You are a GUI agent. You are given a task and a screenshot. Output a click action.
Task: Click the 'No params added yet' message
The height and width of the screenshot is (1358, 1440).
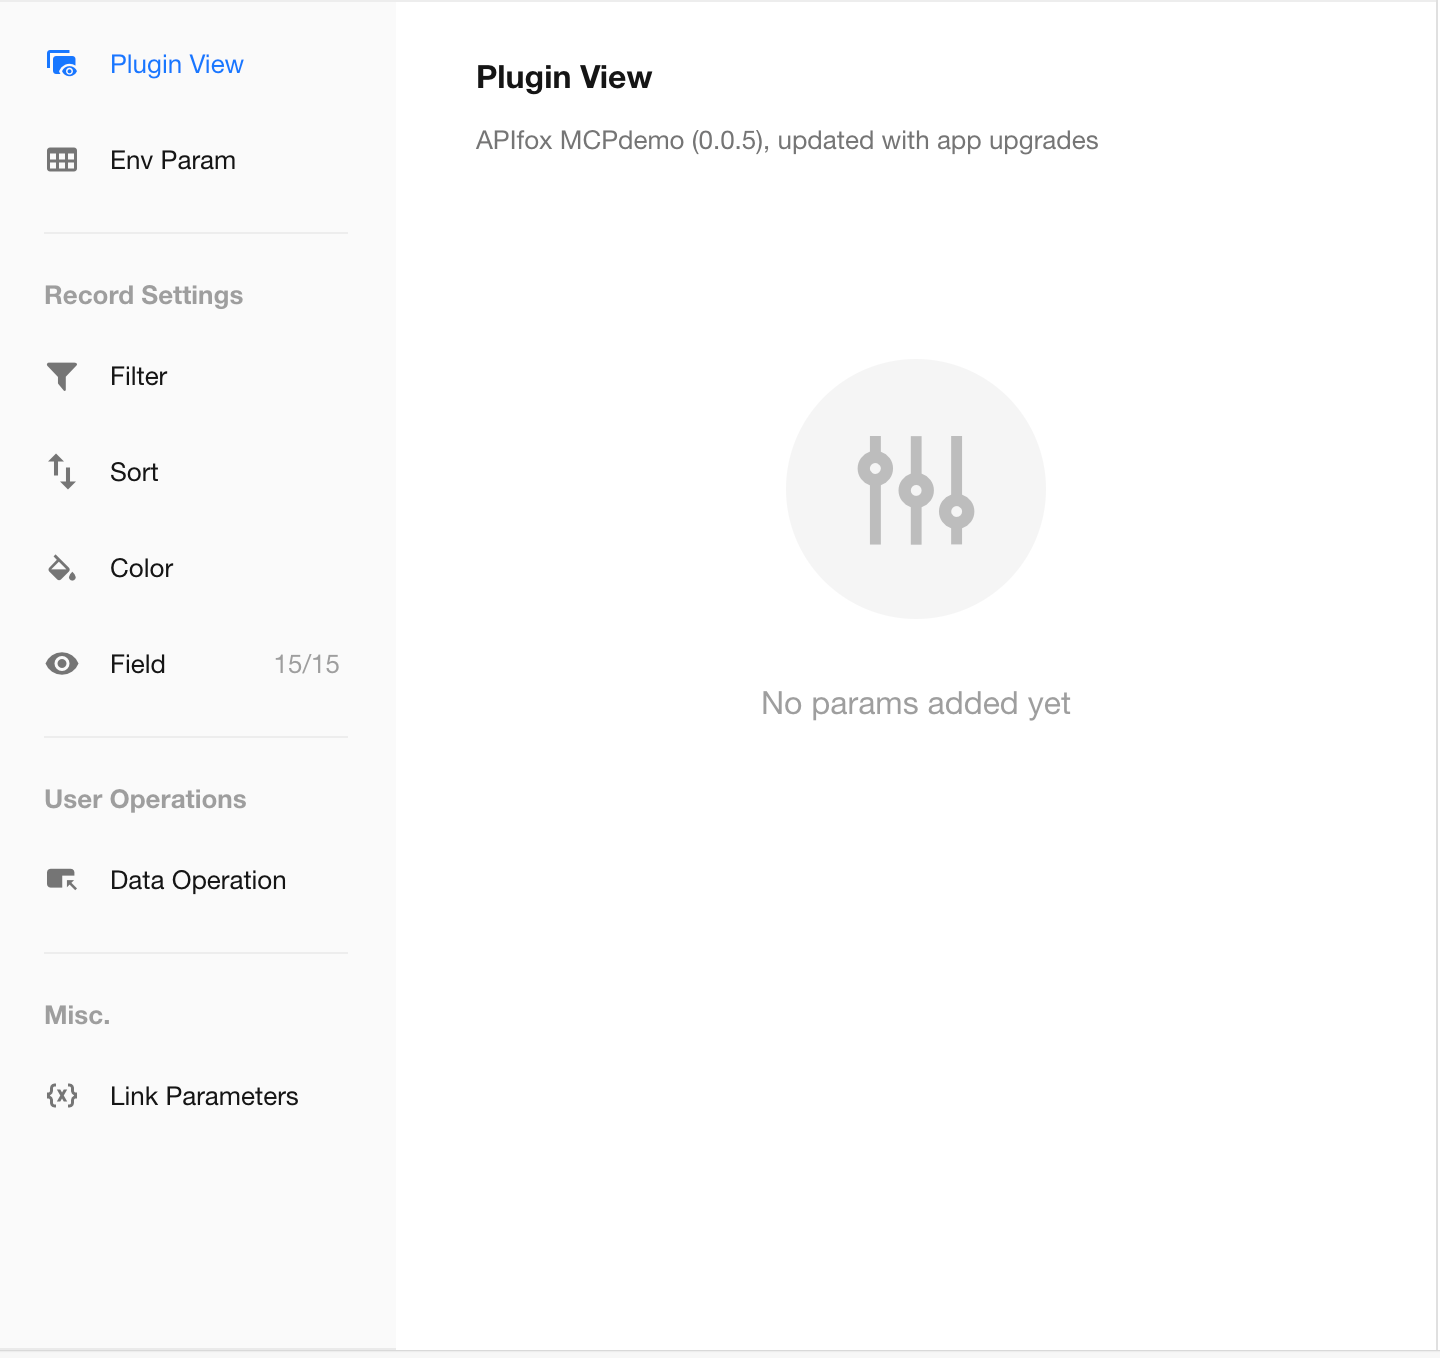click(915, 703)
